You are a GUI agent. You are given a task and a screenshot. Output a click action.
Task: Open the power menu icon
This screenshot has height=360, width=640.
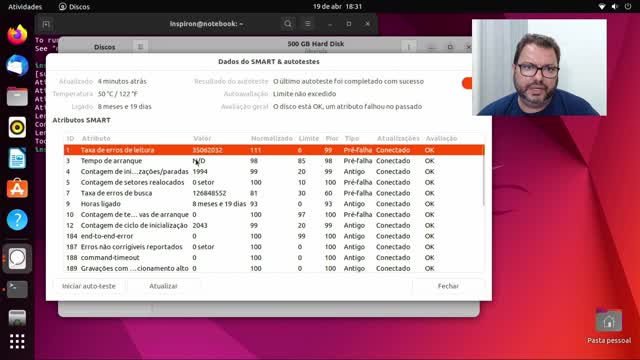coord(628,7)
